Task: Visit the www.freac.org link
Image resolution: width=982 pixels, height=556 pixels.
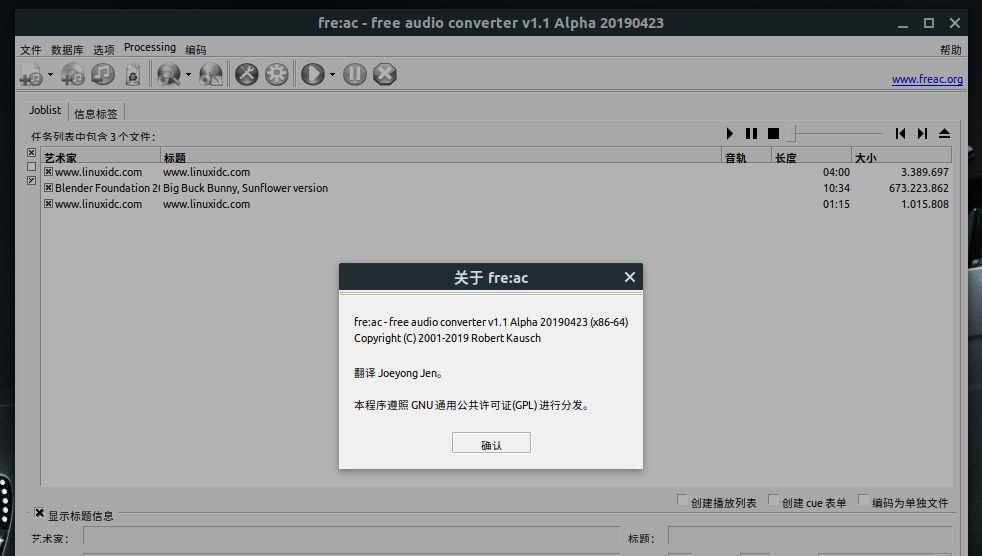Action: tap(927, 80)
